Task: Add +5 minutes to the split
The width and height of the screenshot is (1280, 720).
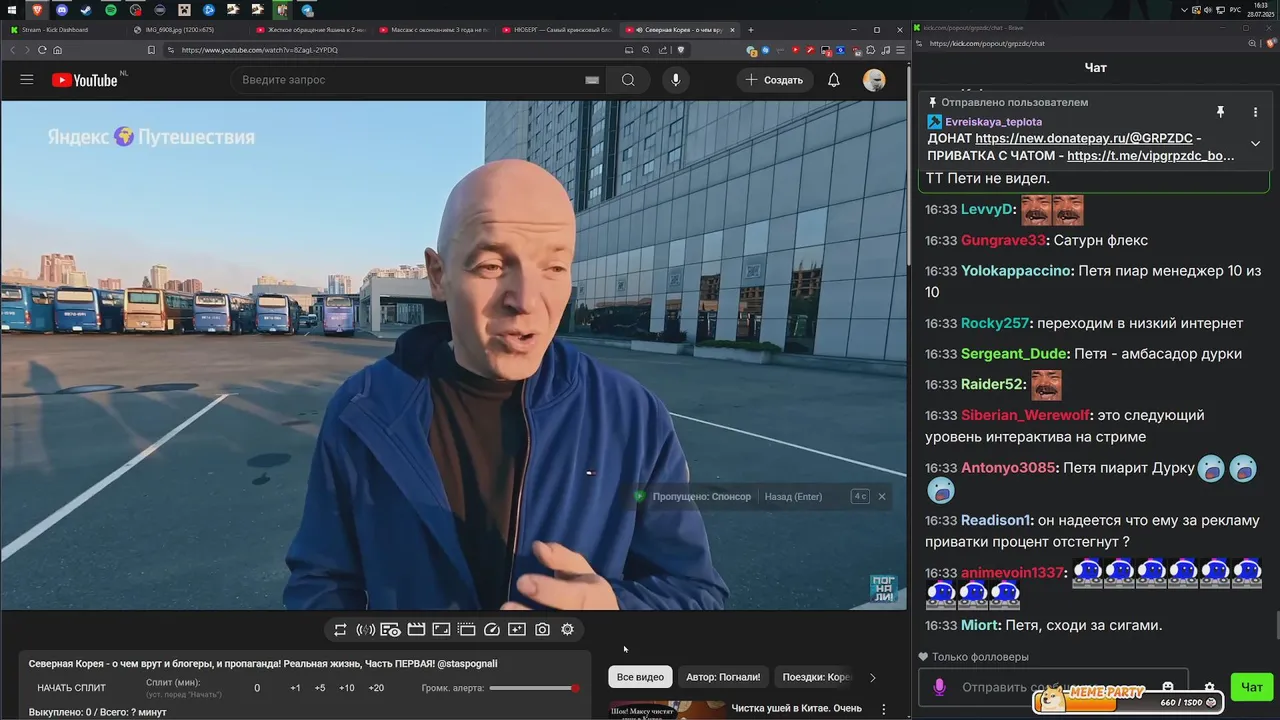Action: (x=320, y=688)
